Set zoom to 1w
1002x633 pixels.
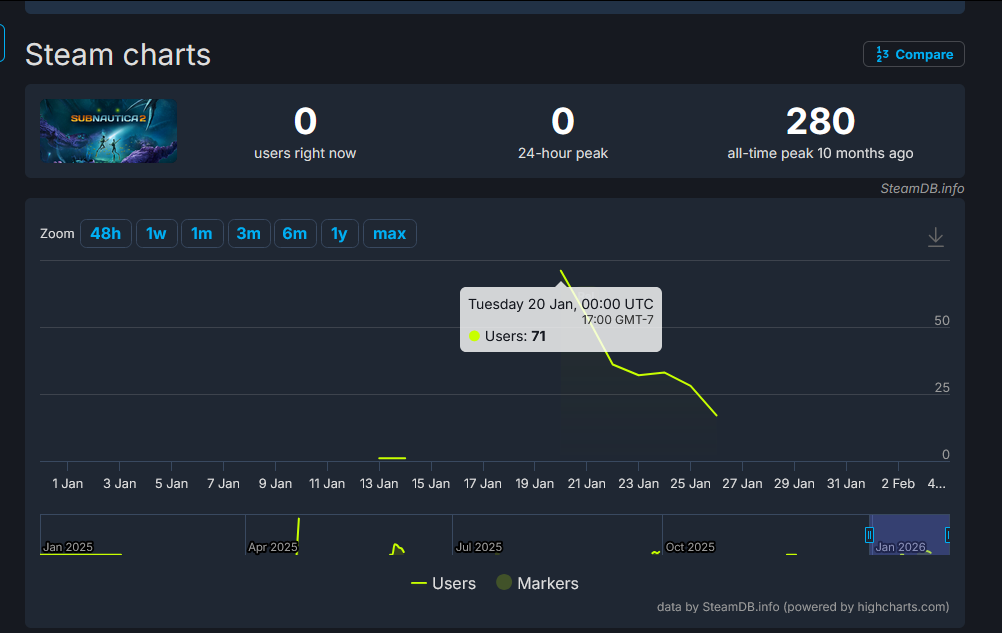pos(157,234)
